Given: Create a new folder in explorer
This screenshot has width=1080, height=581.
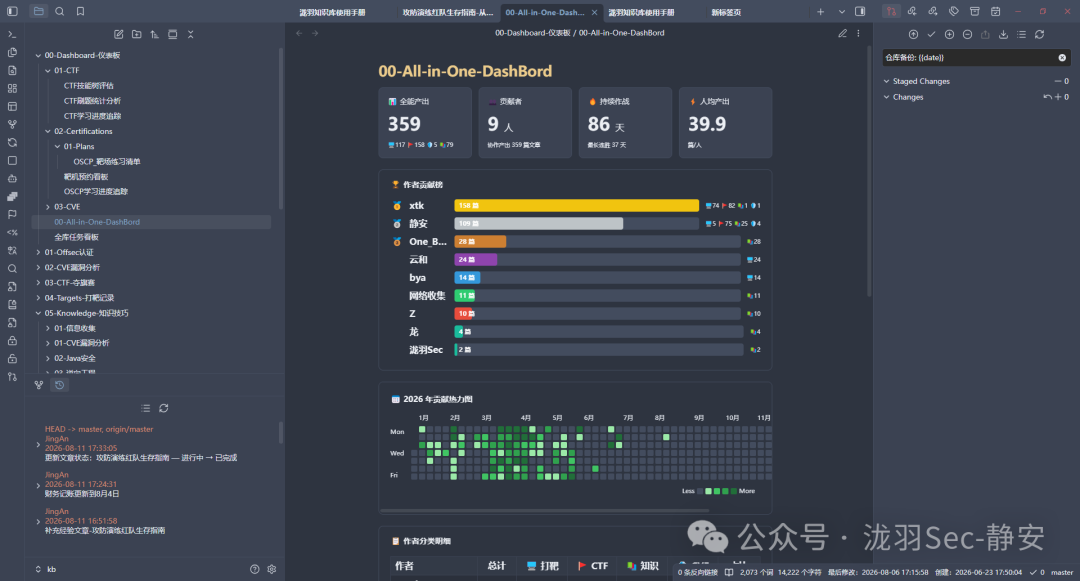Looking at the screenshot, I should coord(136,34).
